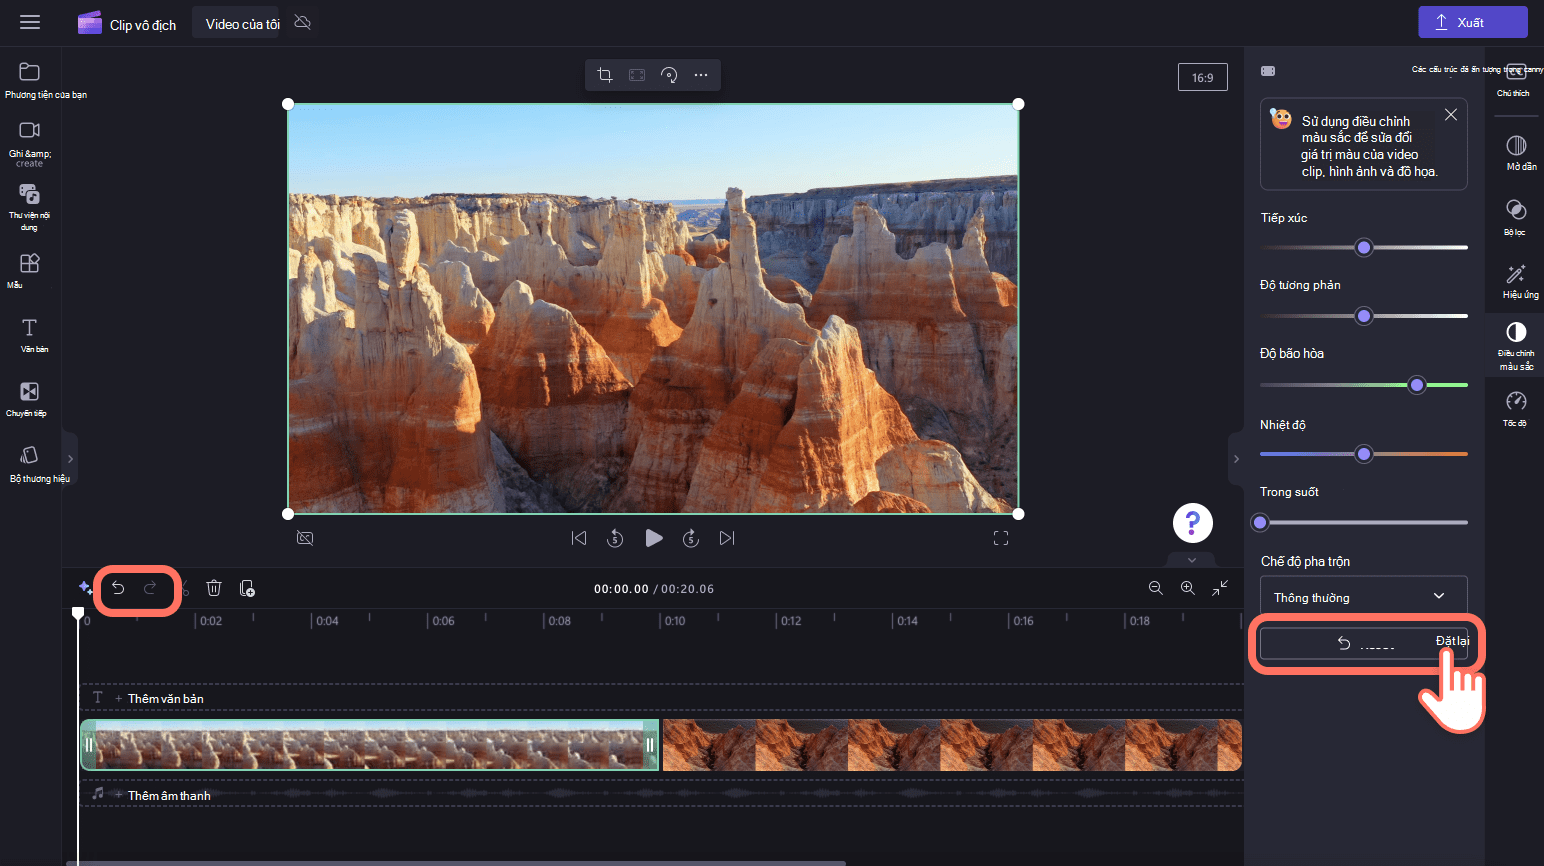
Task: Click the Xuất export button
Action: (1472, 22)
